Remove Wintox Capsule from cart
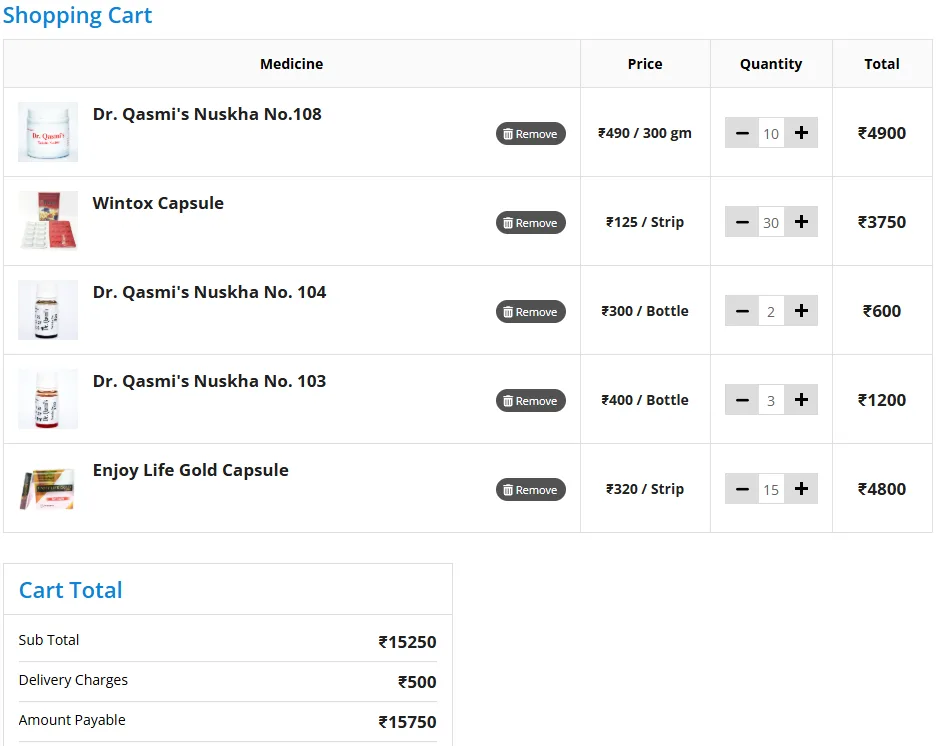 tap(530, 223)
